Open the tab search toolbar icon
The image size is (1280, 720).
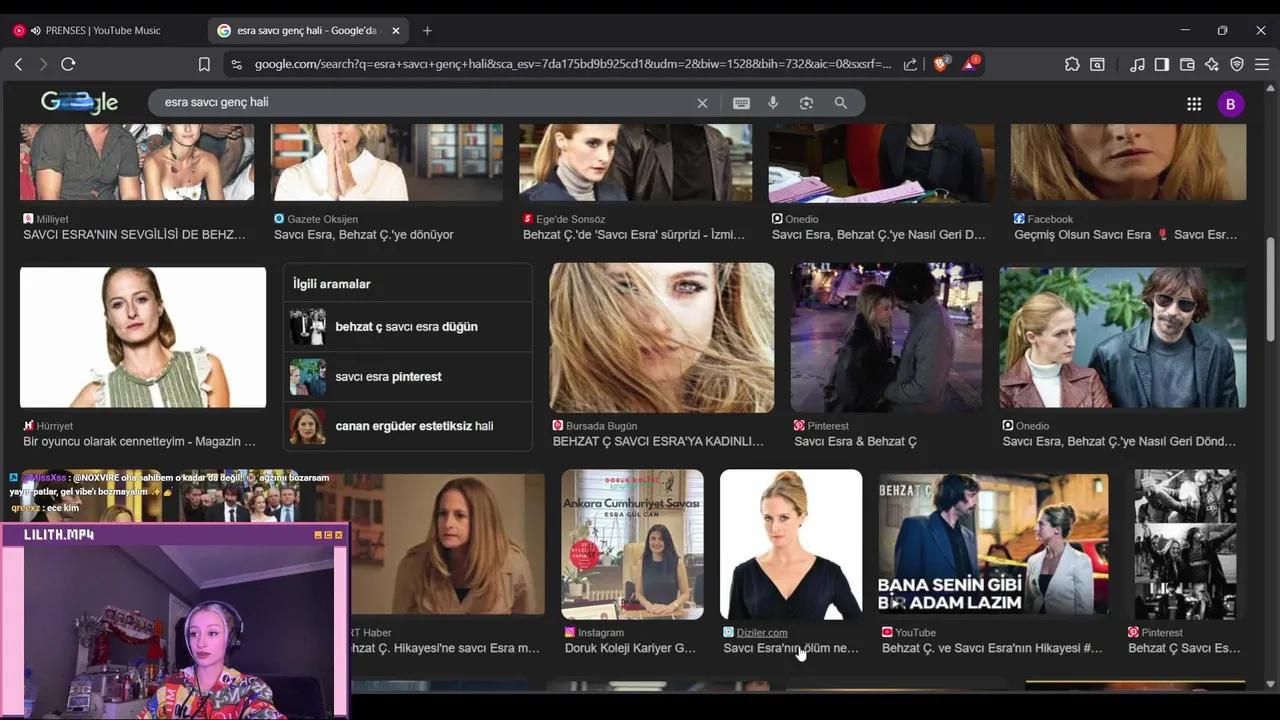pyautogui.click(x=1097, y=64)
